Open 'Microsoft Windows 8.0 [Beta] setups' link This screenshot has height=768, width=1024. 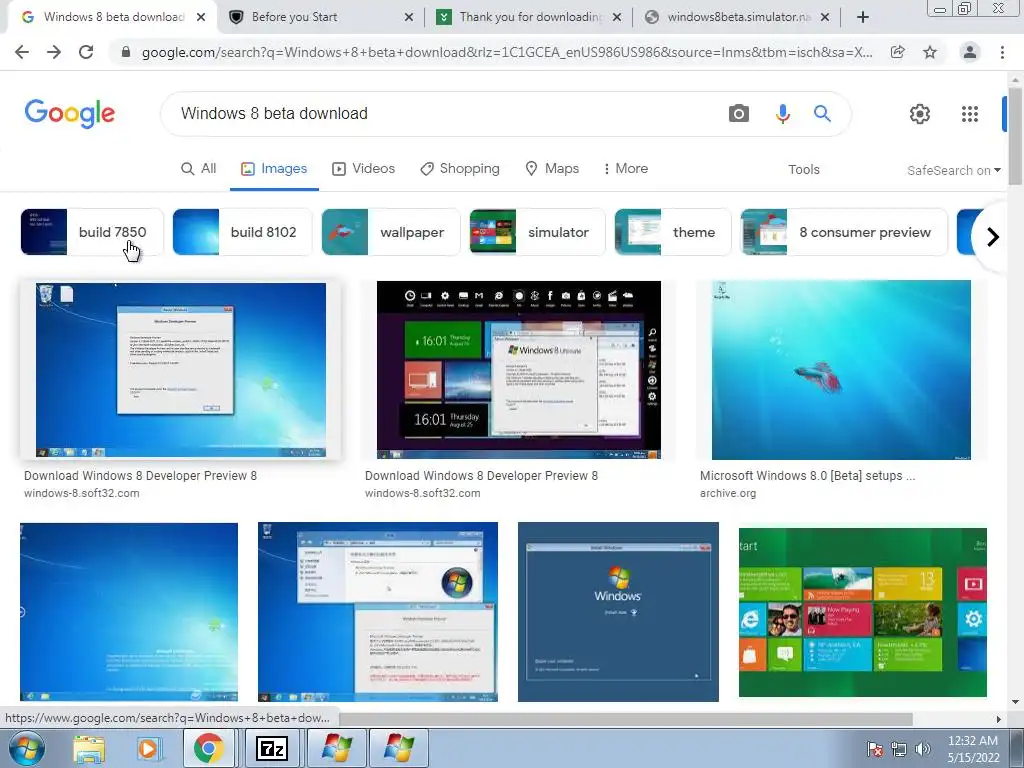point(807,476)
